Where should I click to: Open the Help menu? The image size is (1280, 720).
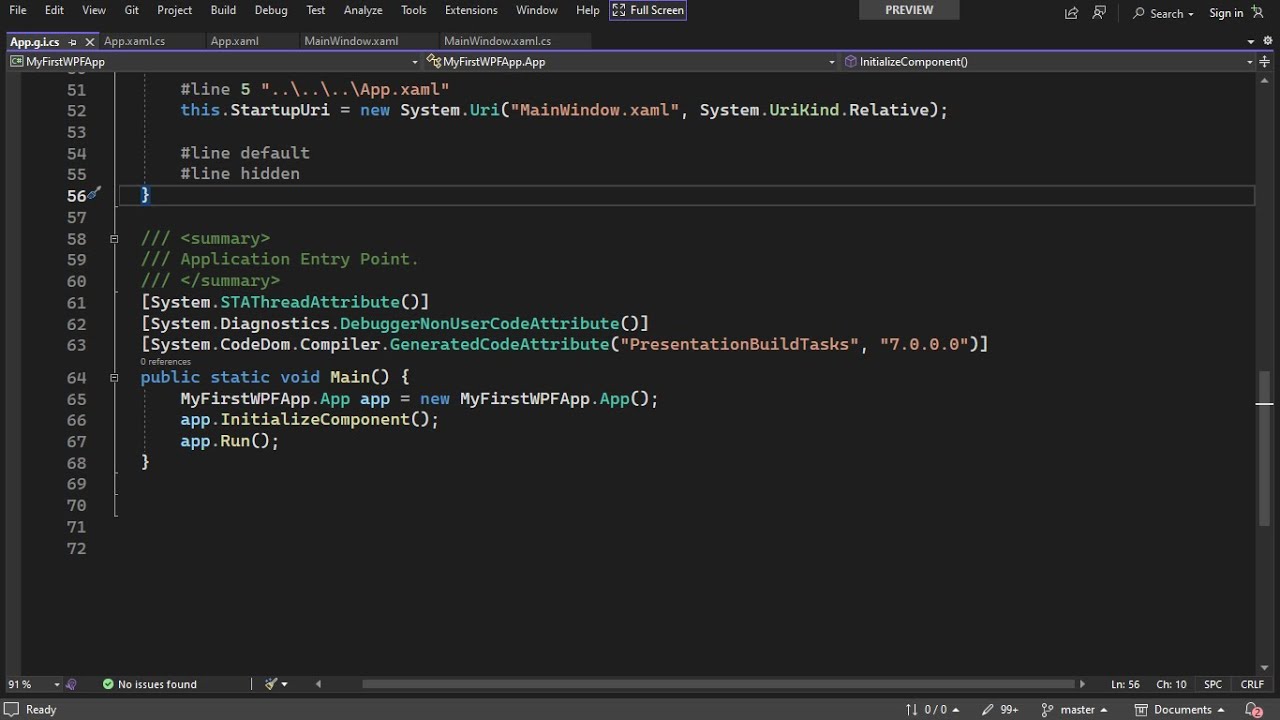pyautogui.click(x=588, y=10)
